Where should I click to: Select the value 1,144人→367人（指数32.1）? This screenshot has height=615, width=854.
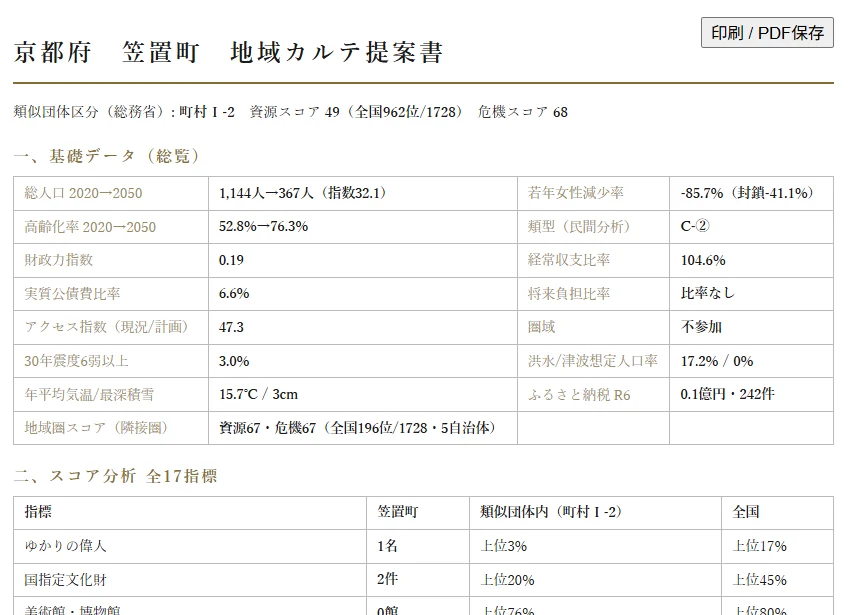[x=302, y=193]
